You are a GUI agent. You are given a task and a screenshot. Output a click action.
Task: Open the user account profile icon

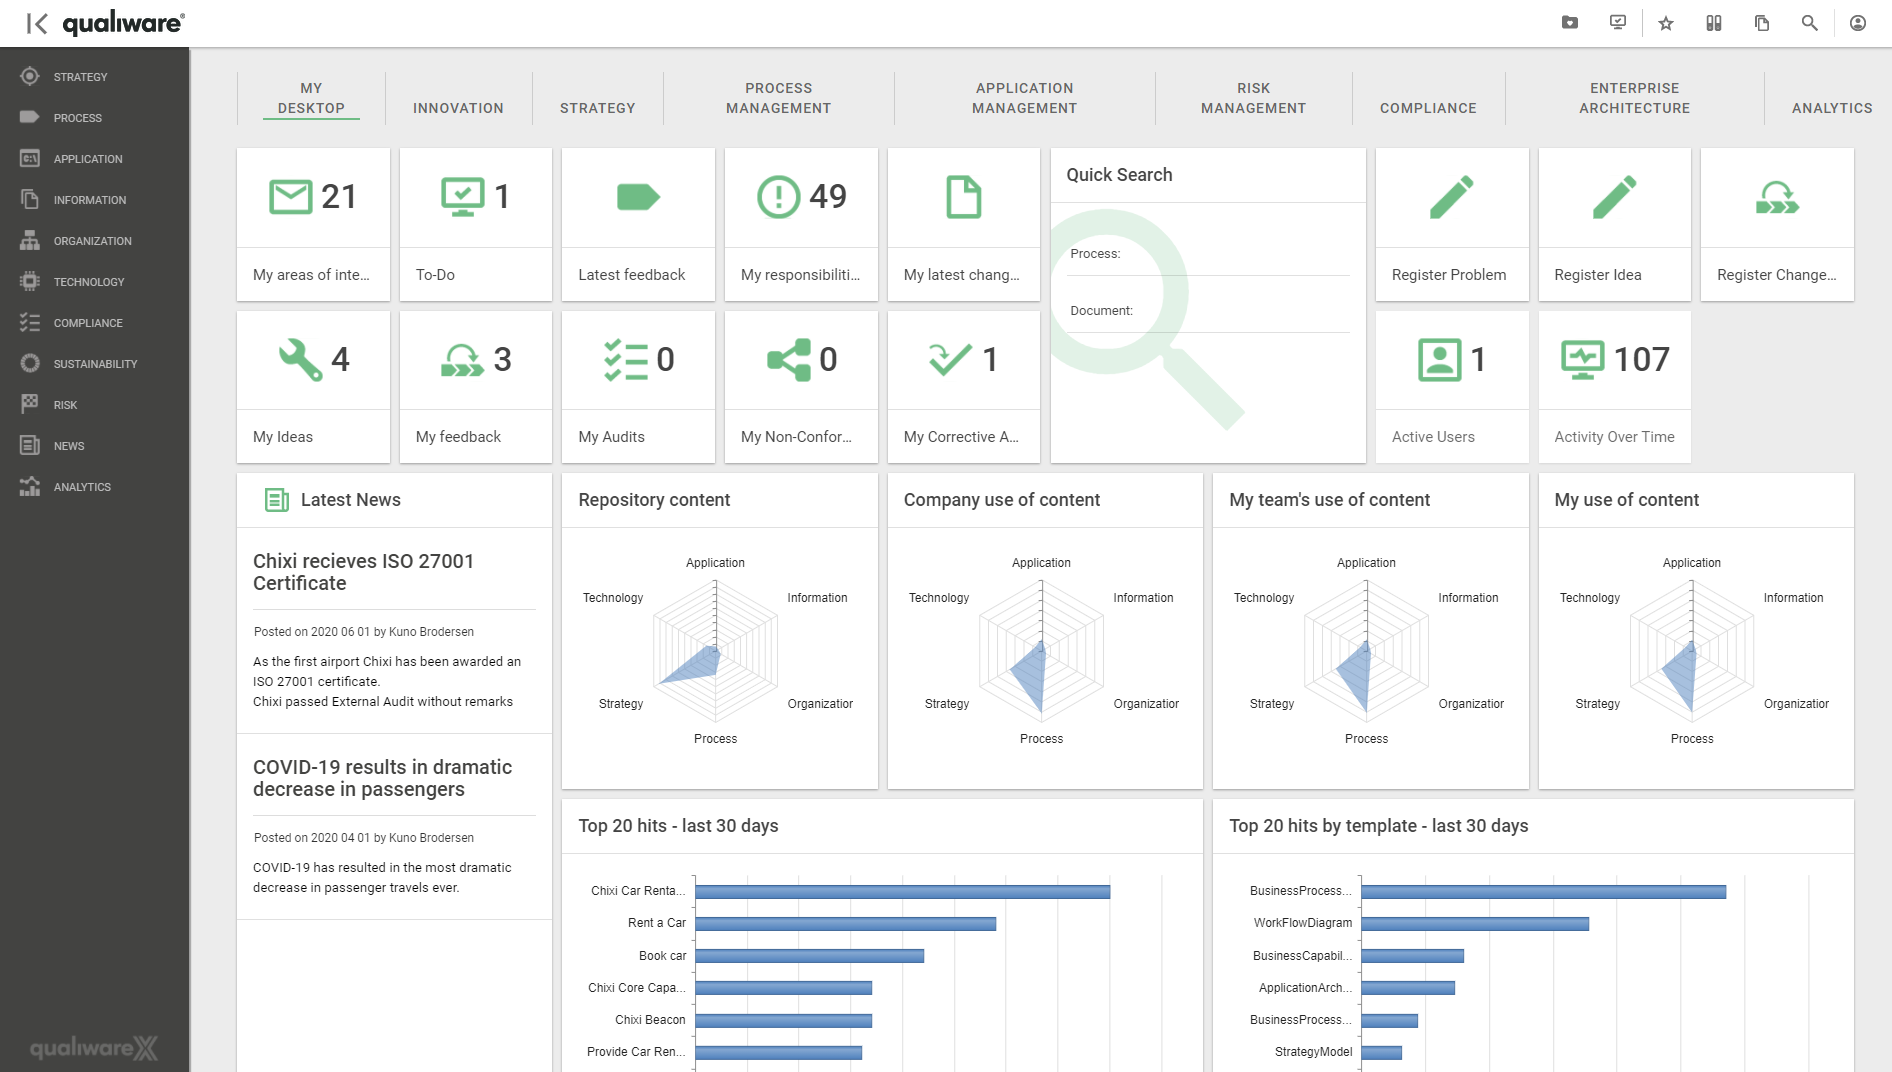(x=1858, y=23)
